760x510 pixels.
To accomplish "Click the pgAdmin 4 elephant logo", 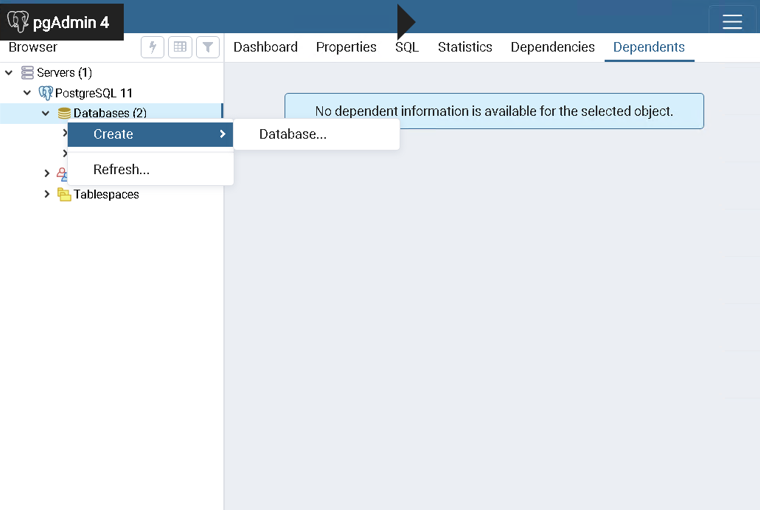I will coord(18,21).
